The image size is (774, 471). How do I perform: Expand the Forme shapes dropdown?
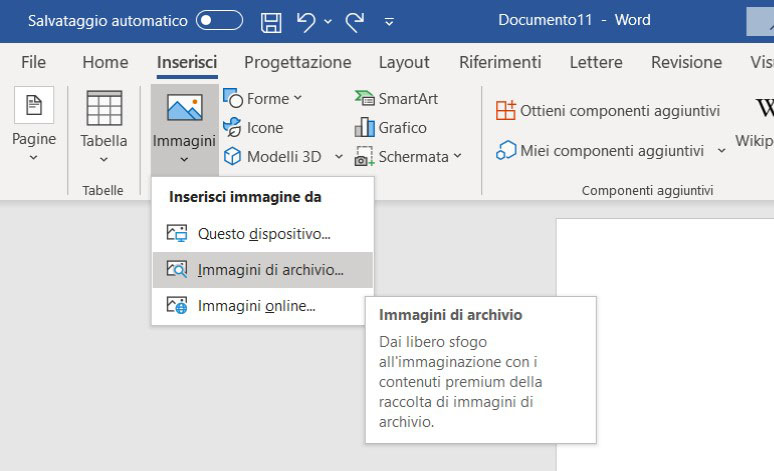click(297, 99)
